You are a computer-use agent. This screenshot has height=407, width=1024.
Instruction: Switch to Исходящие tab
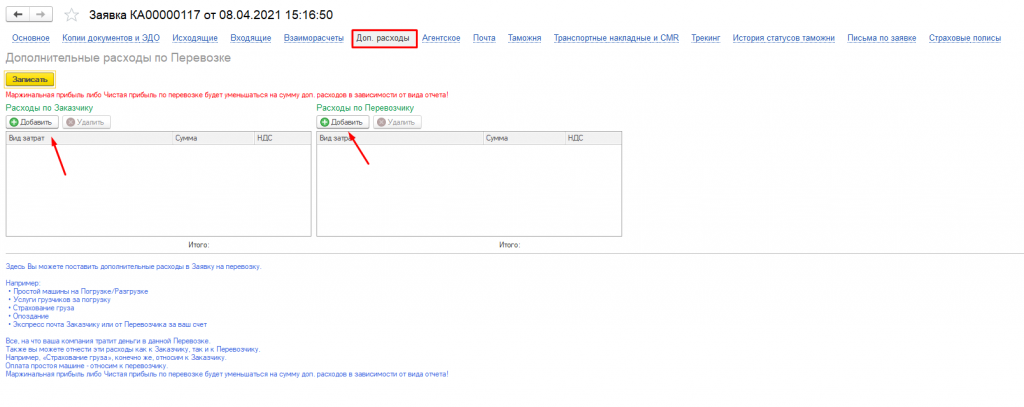(x=195, y=39)
